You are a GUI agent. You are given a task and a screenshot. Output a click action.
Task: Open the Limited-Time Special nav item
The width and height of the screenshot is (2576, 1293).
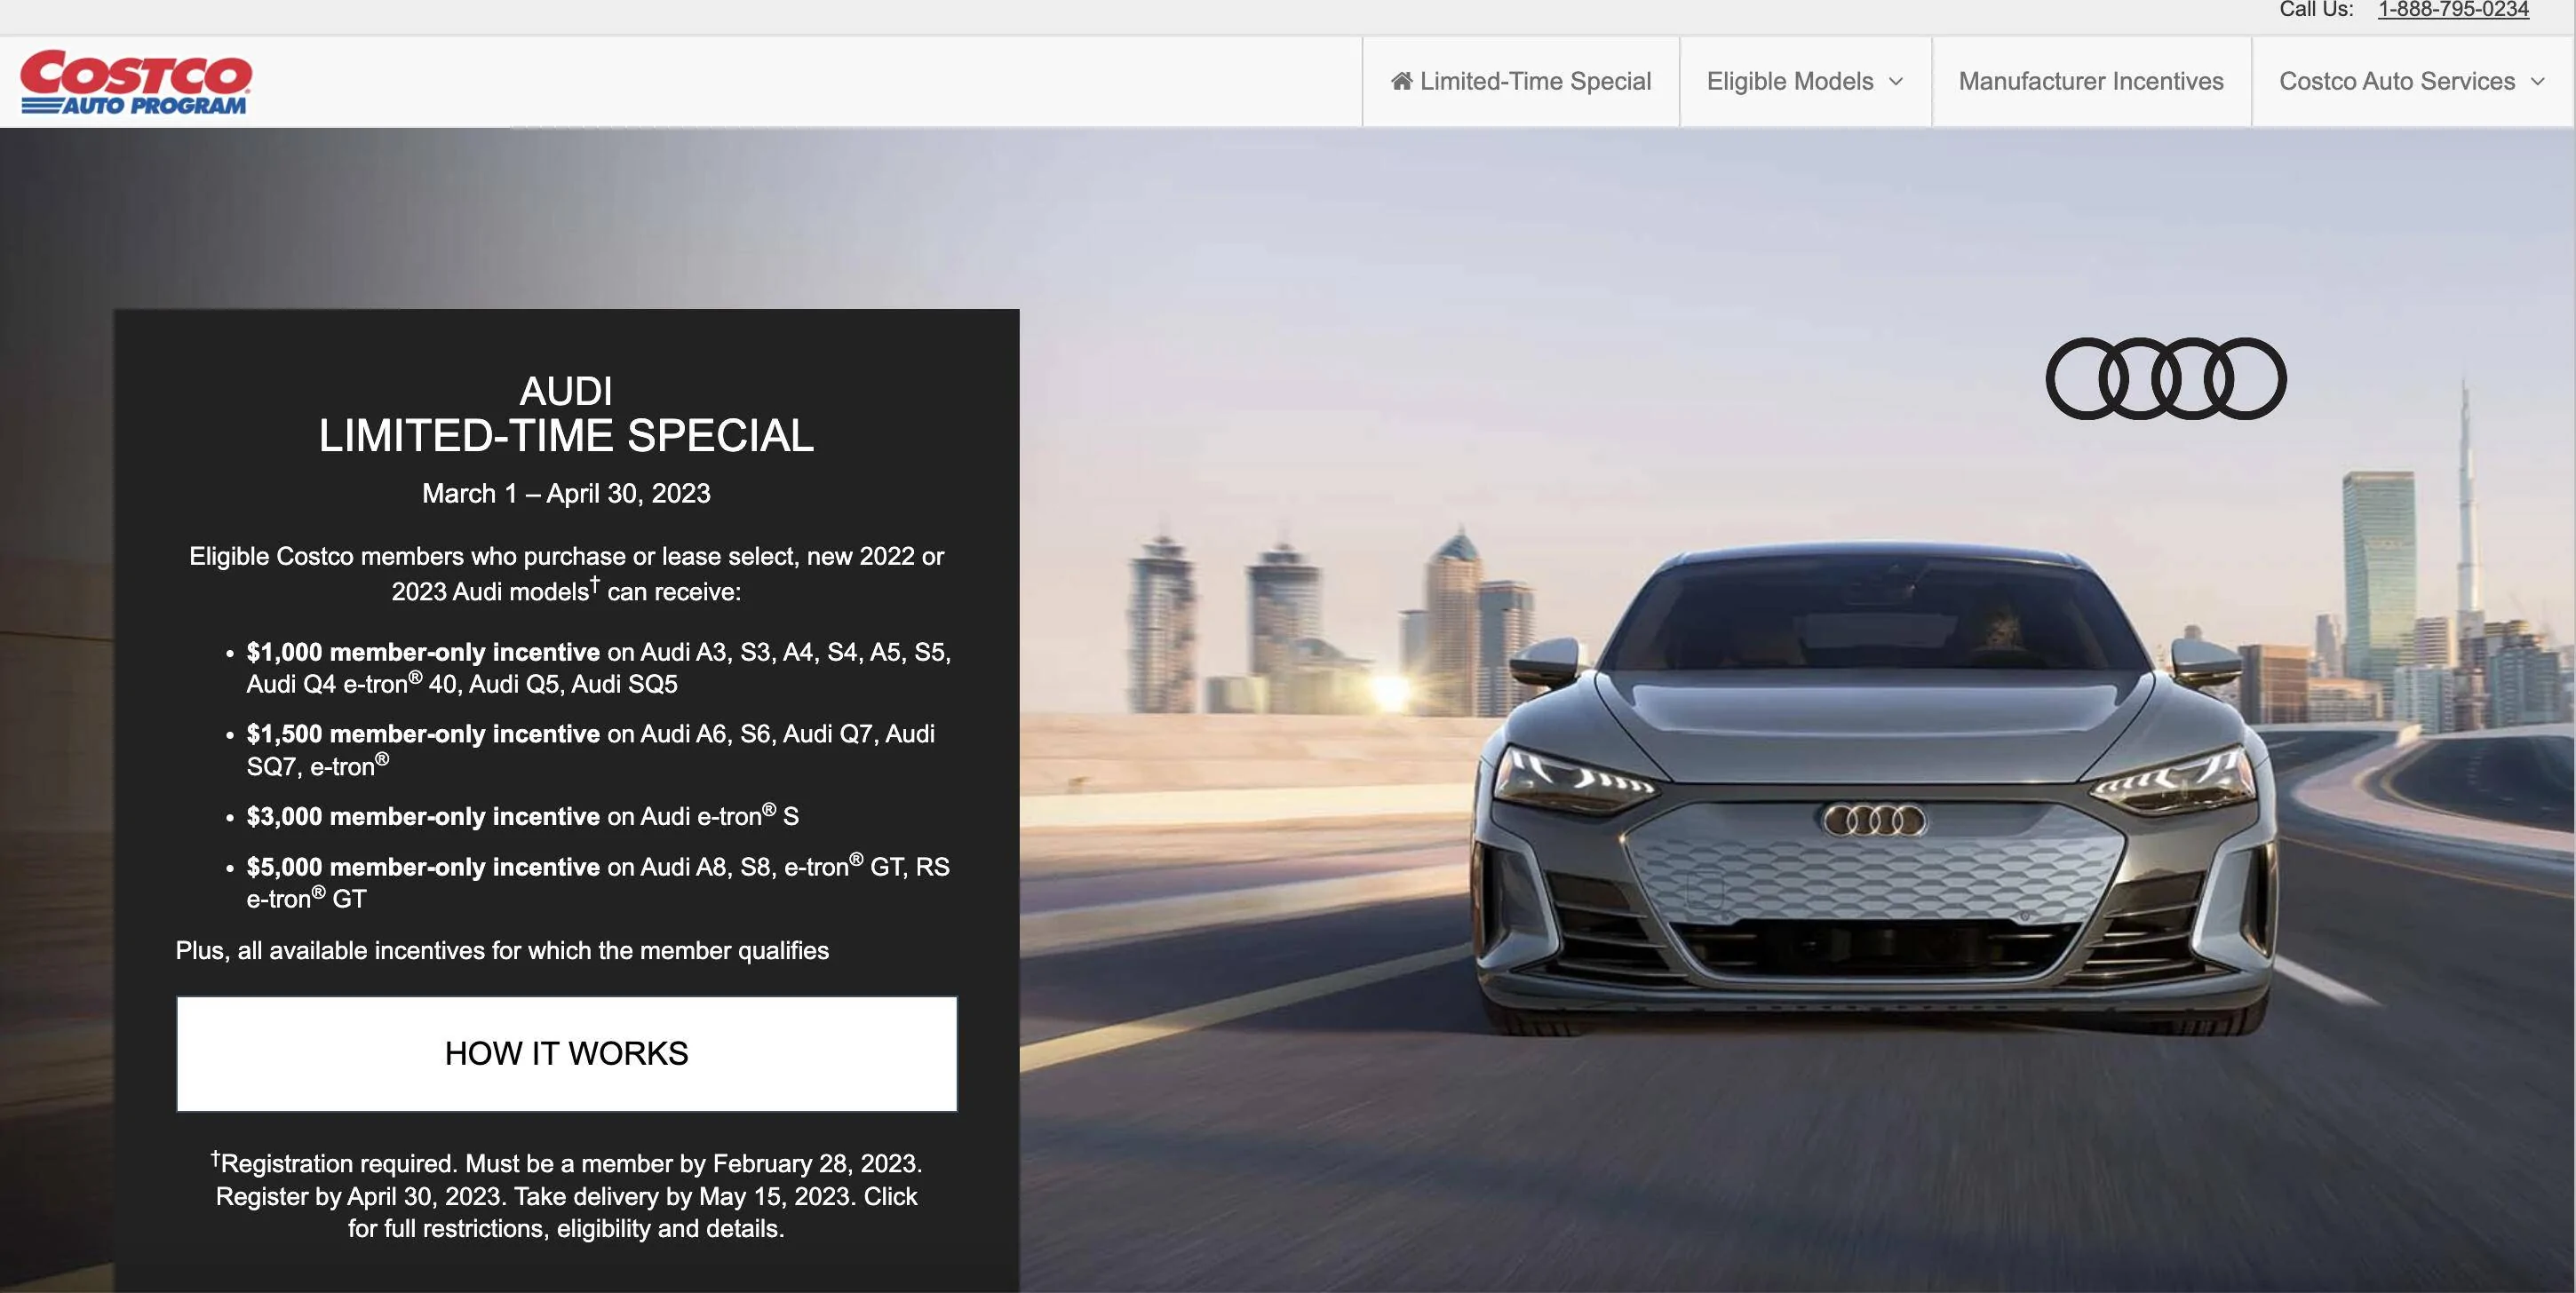[x=1521, y=81]
